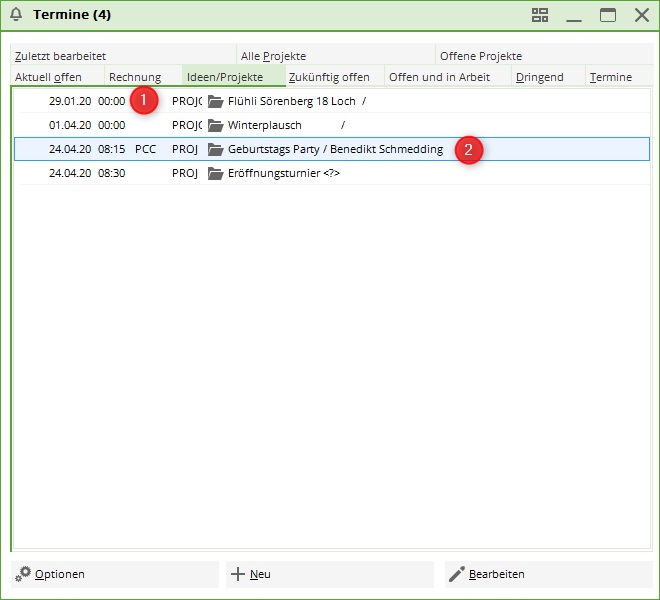Open the Alle Projekte tab
660x600 pixels.
273,56
